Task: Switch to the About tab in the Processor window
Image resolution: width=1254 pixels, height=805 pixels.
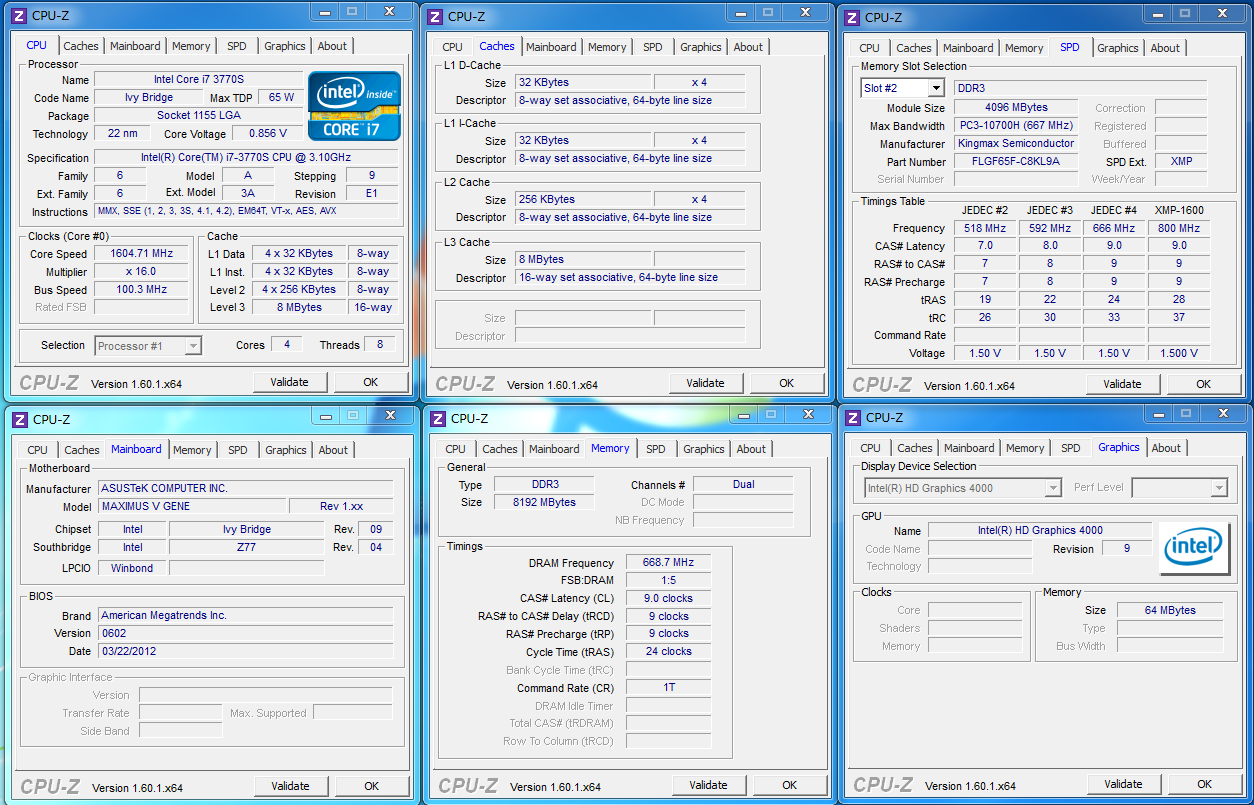Action: [x=332, y=46]
